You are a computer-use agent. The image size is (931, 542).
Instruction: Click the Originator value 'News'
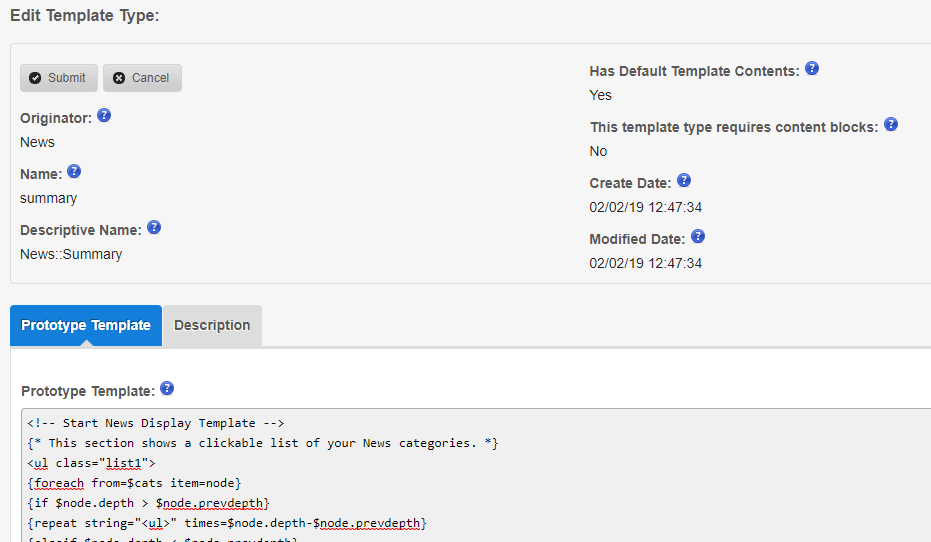[x=38, y=142]
